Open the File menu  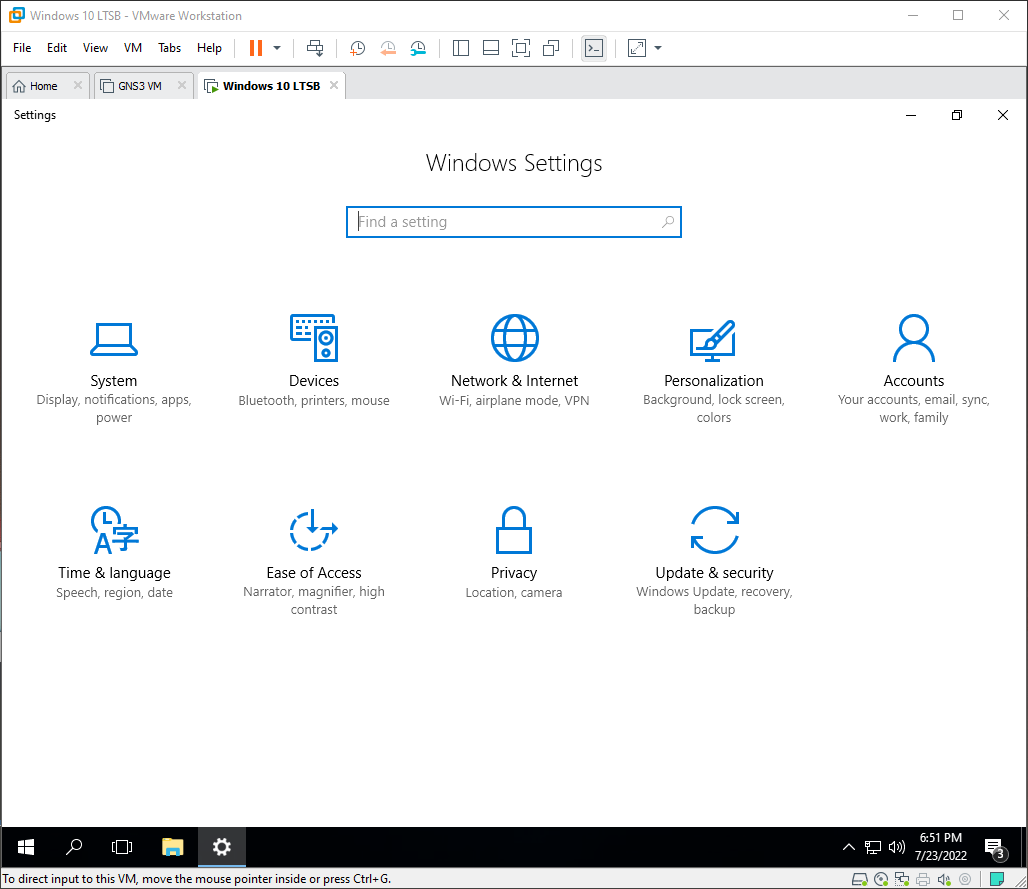click(x=22, y=48)
